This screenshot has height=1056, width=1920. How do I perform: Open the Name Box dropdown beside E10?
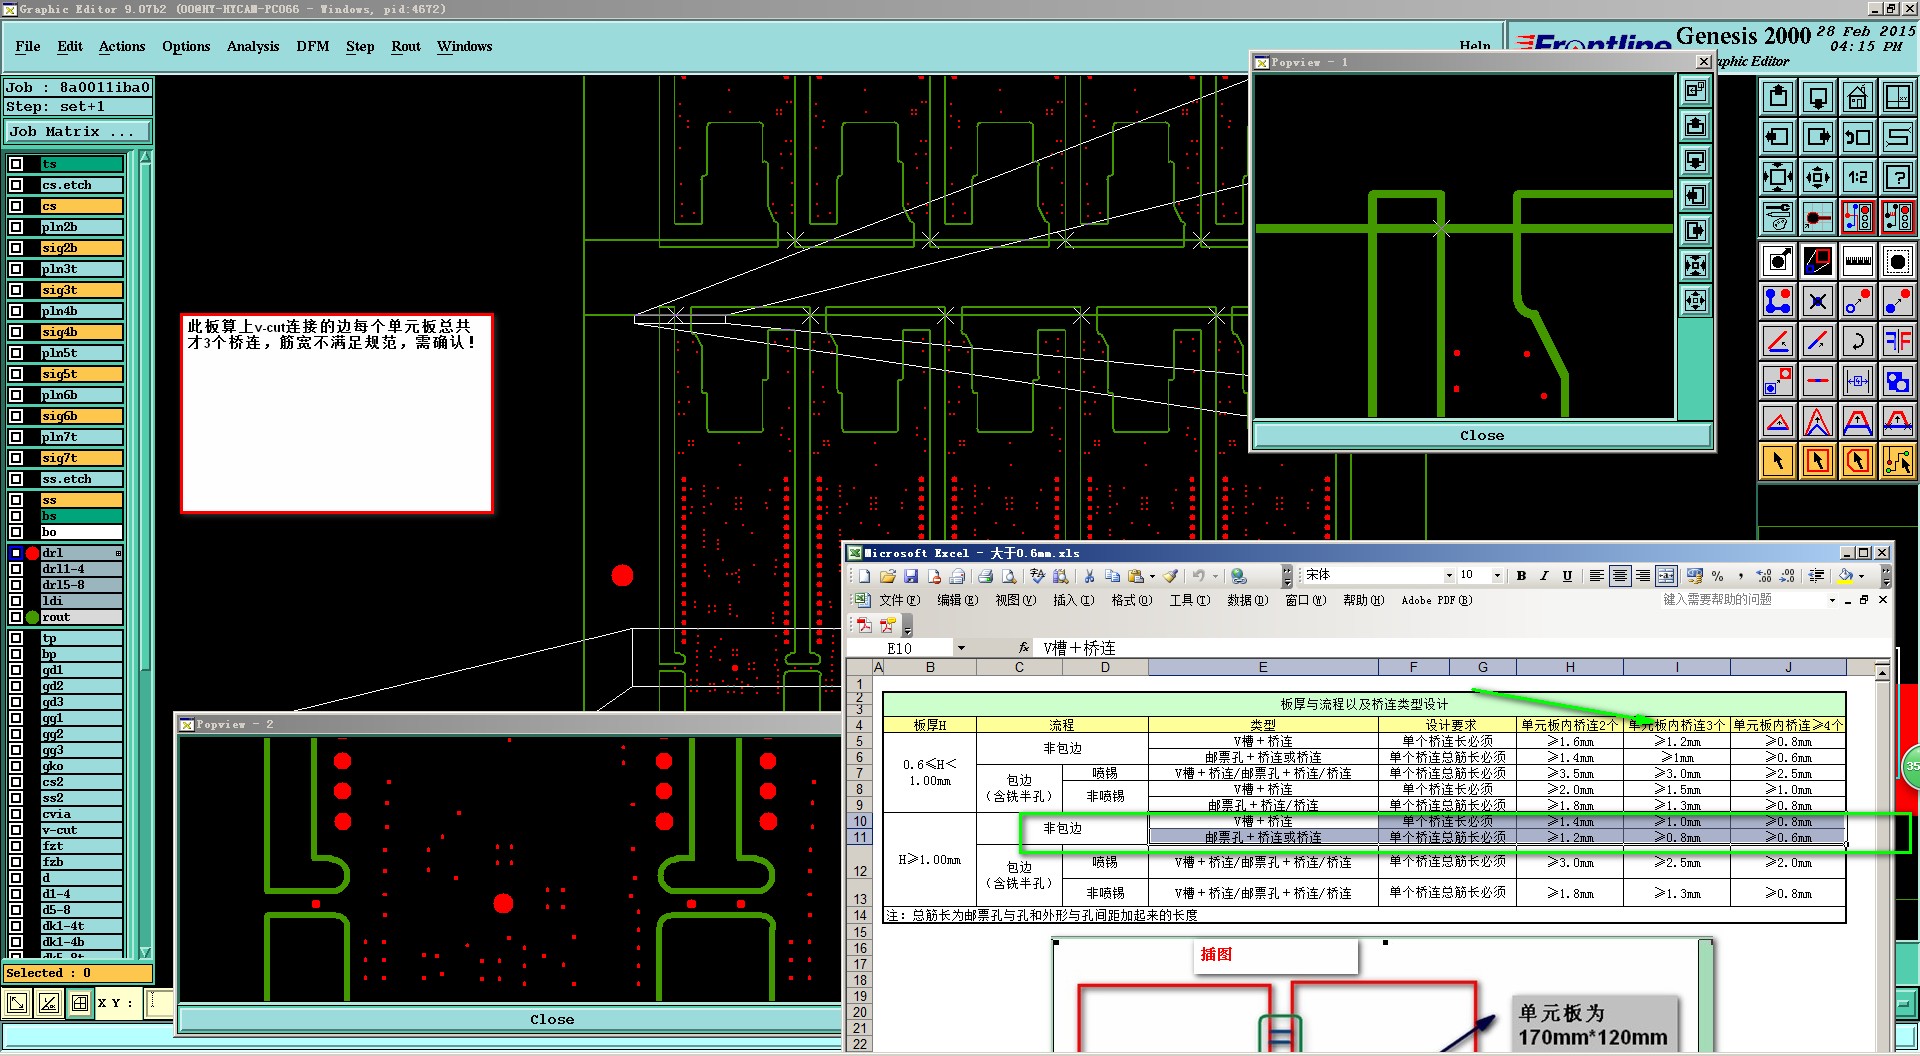click(961, 648)
